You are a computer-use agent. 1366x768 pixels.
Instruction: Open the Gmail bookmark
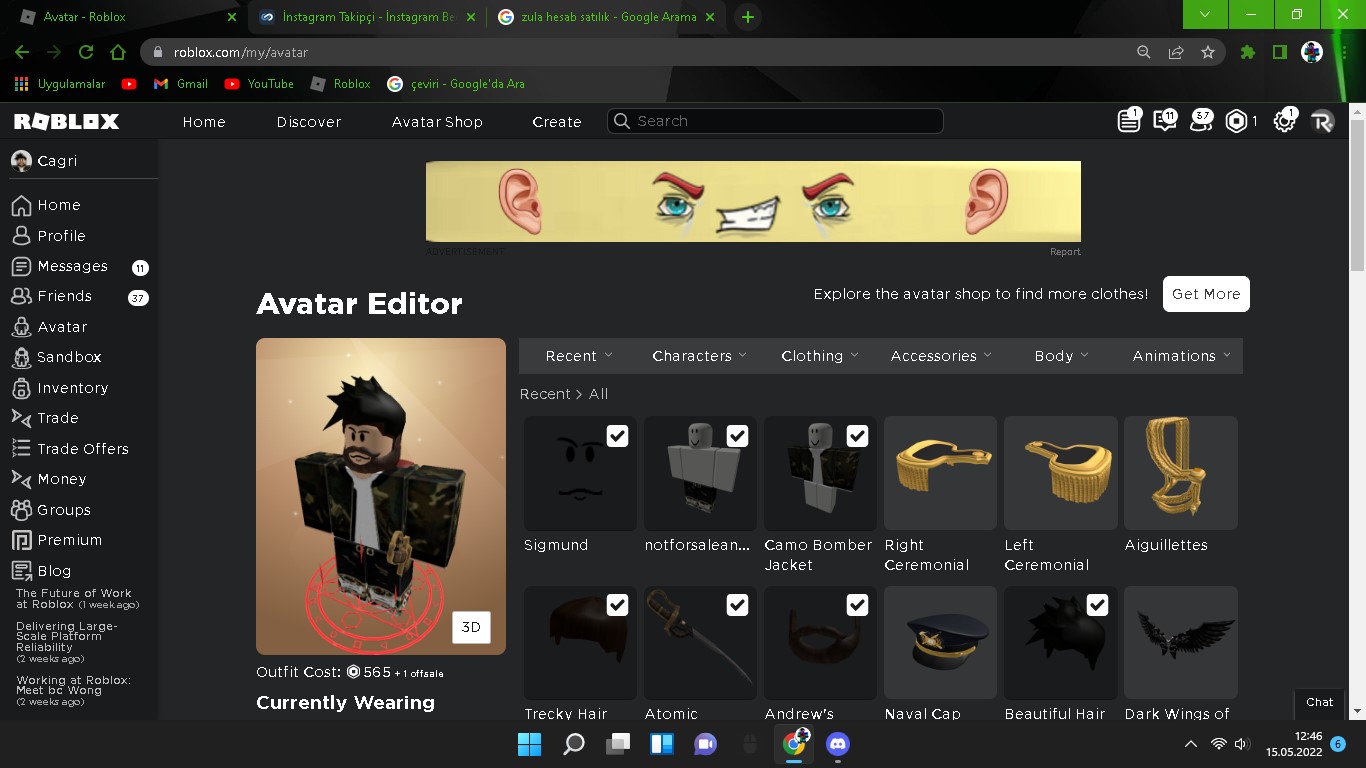(181, 84)
